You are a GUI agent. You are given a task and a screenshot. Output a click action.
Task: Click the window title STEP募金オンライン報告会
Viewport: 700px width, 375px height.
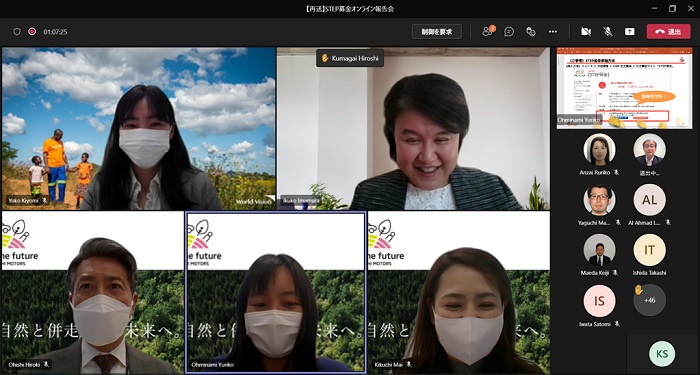(x=350, y=8)
